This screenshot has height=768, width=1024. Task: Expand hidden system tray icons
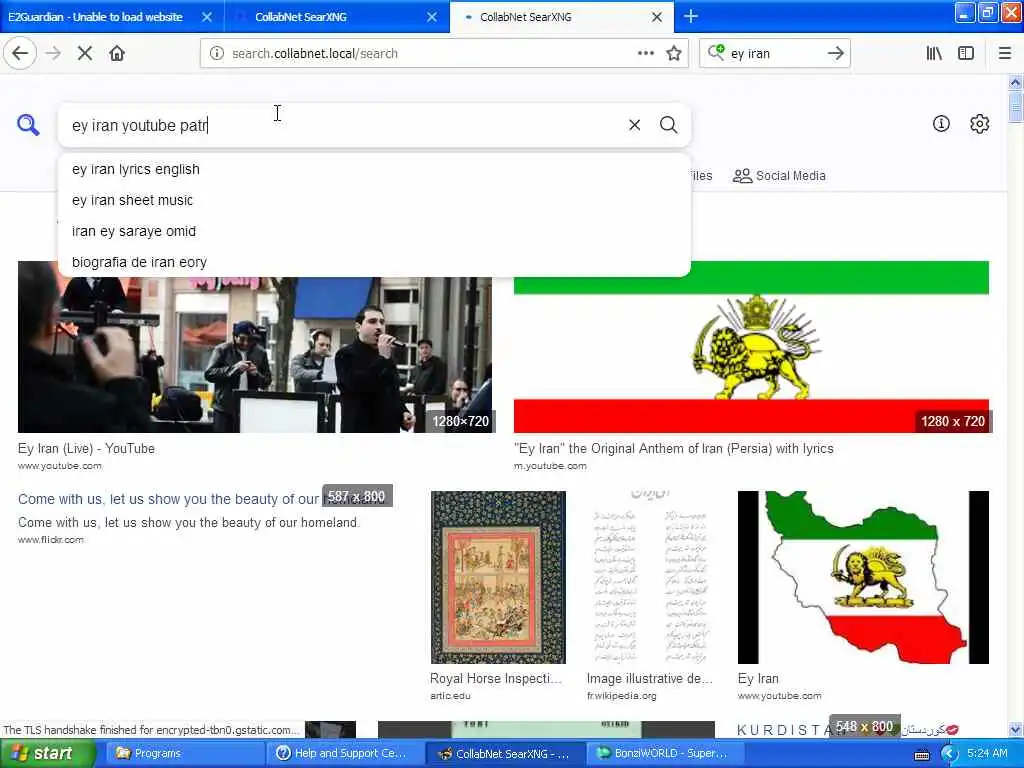point(948,754)
